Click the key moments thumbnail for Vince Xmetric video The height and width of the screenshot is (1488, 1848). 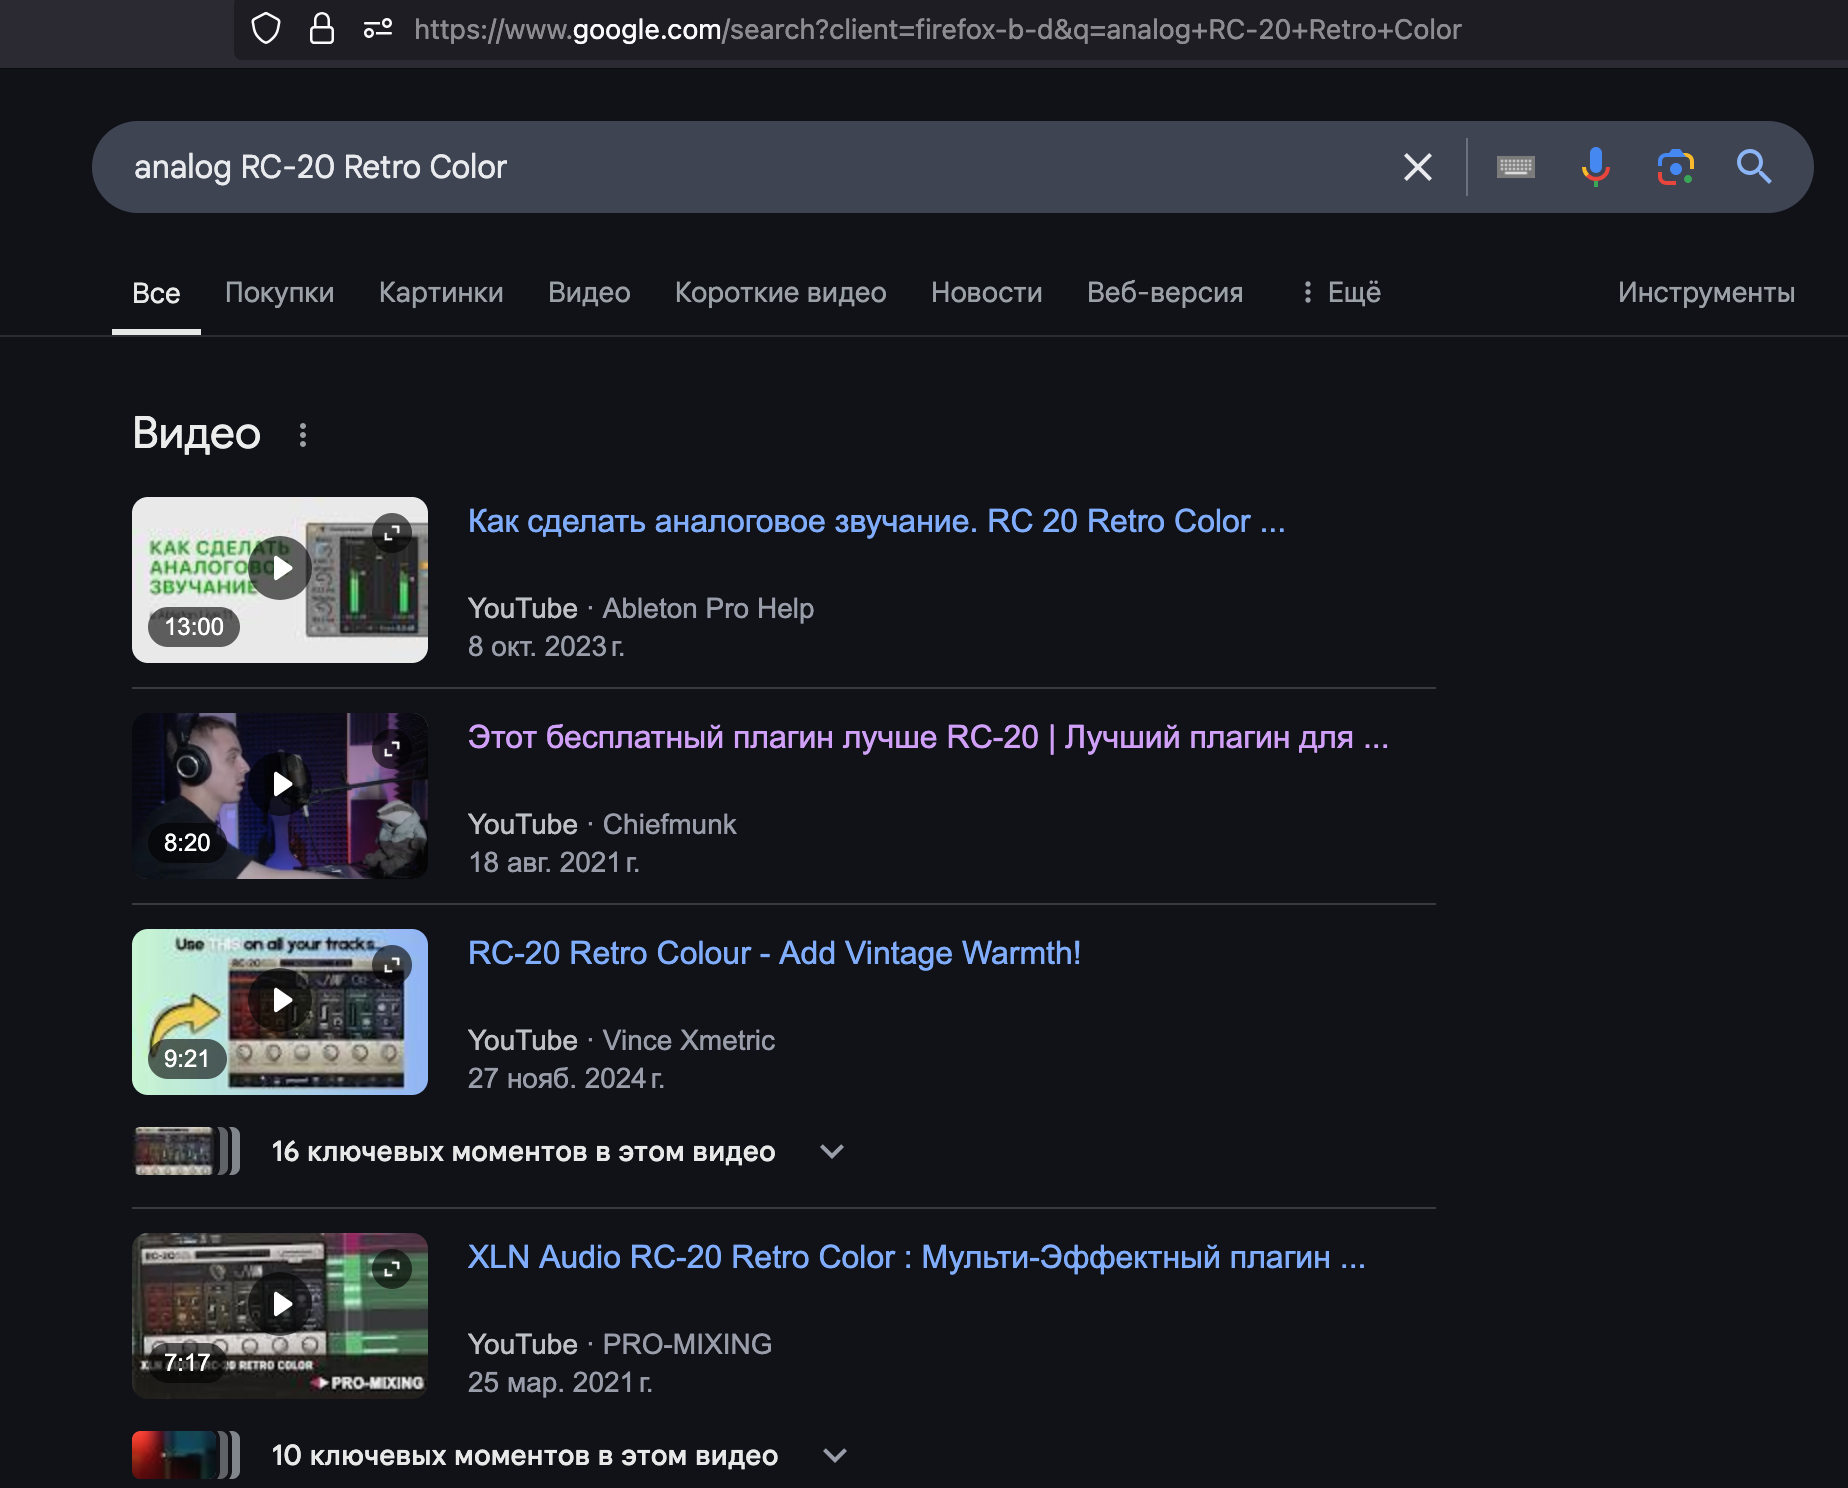pos(187,1151)
